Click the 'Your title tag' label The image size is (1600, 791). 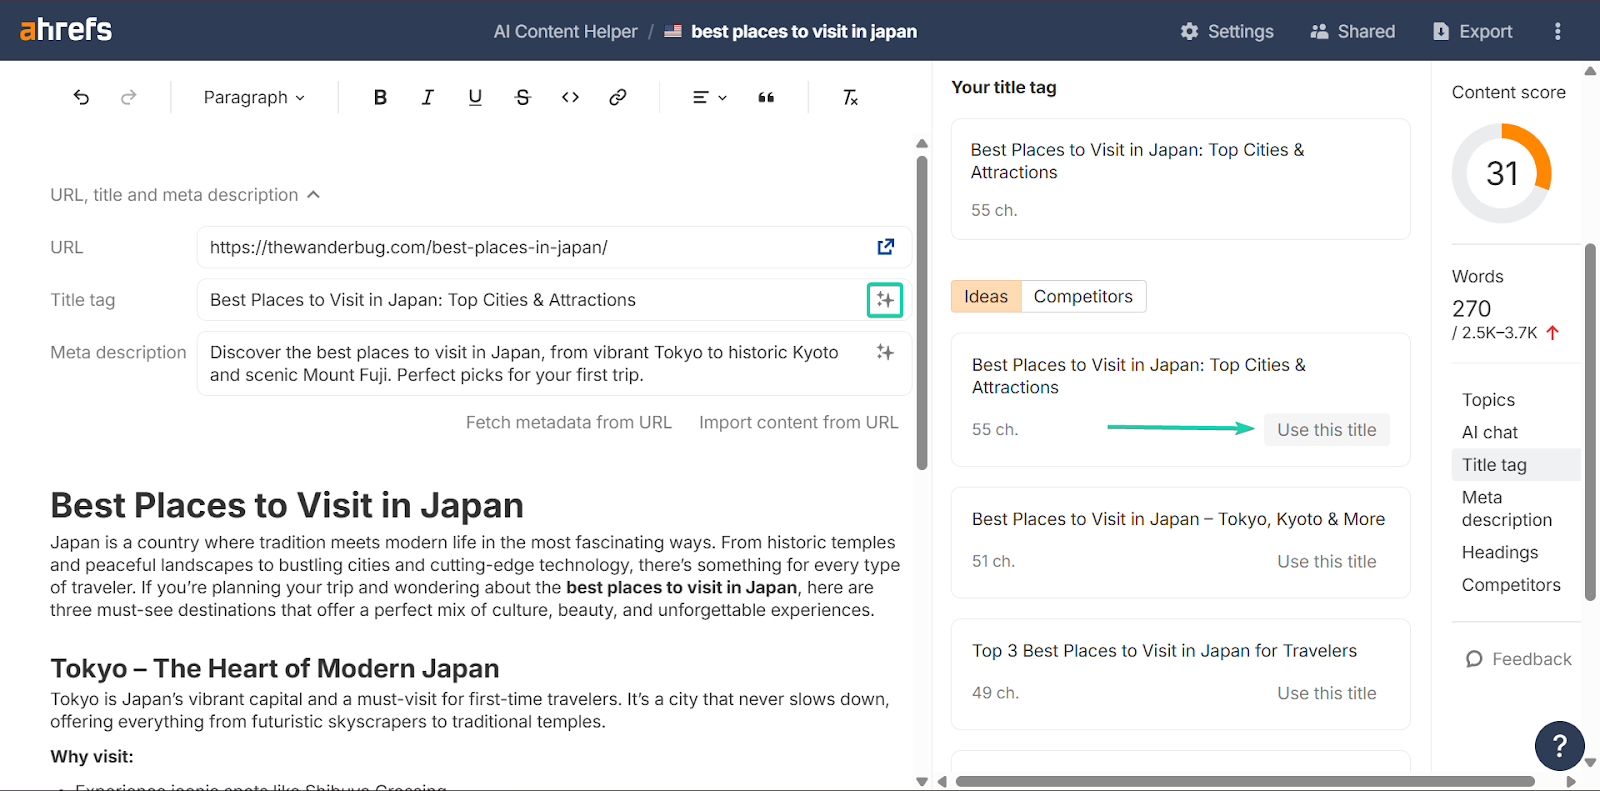tap(1004, 87)
